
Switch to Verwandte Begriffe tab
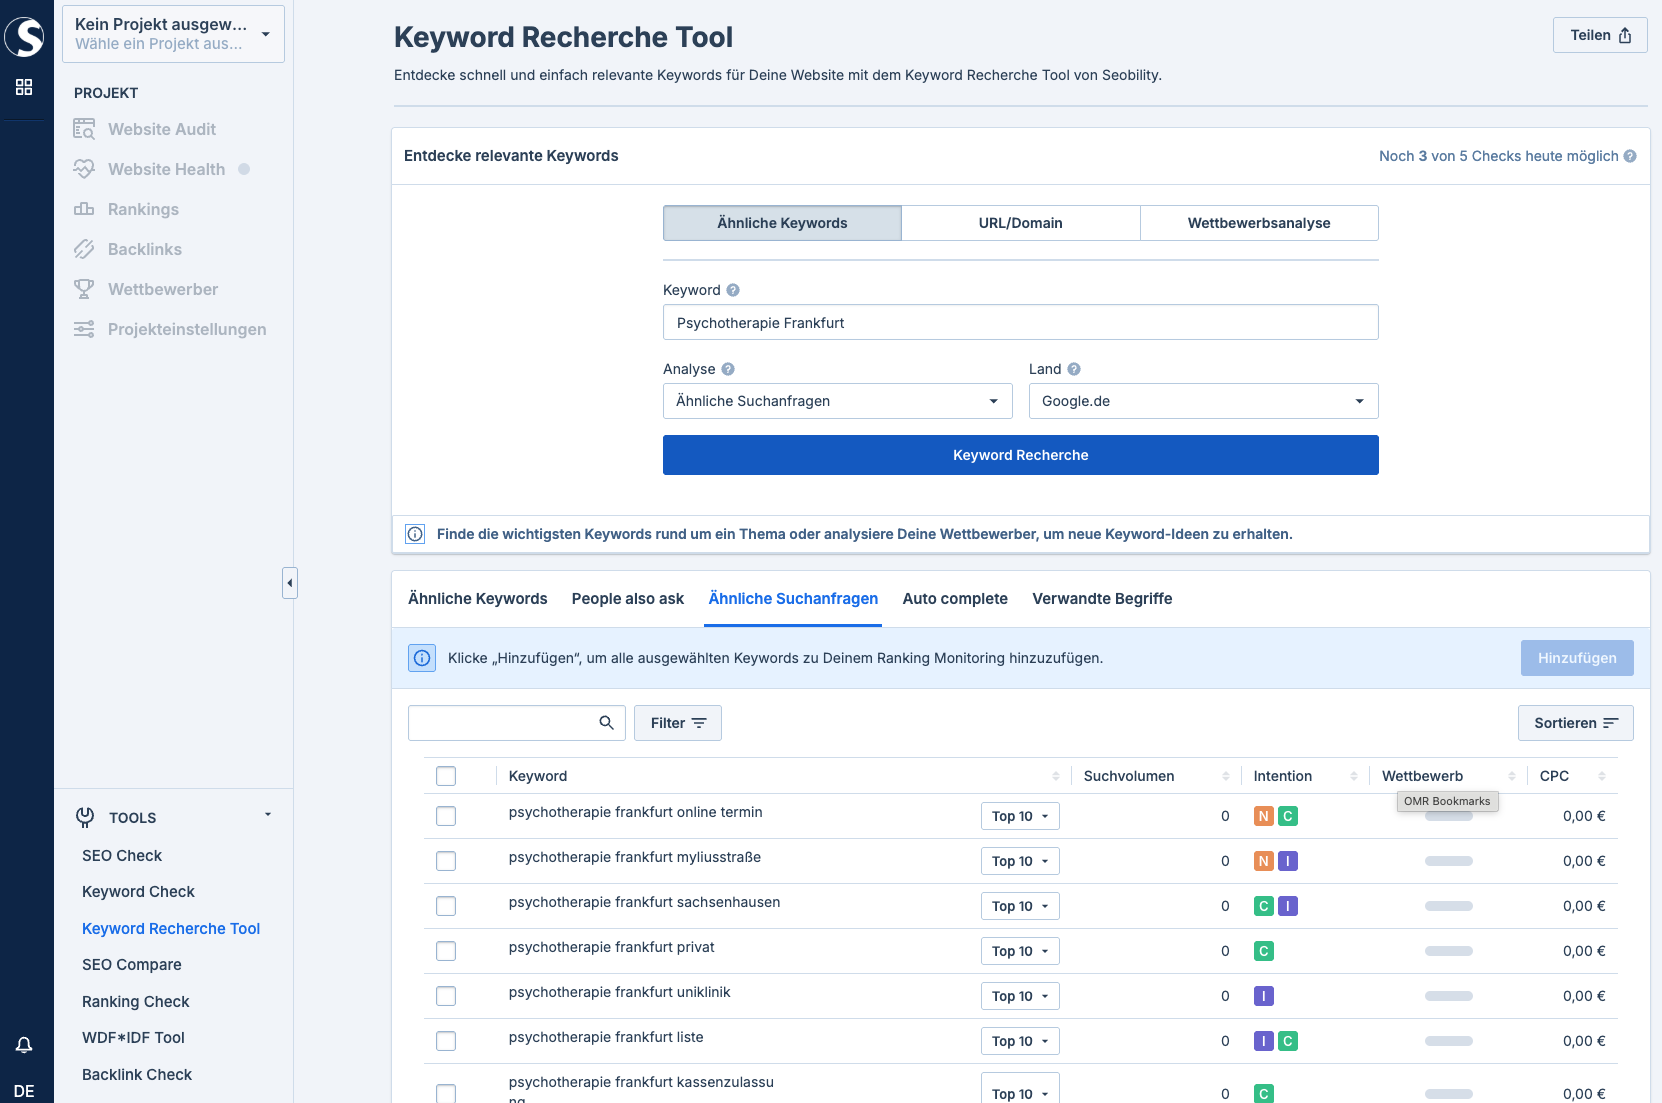[1102, 599]
